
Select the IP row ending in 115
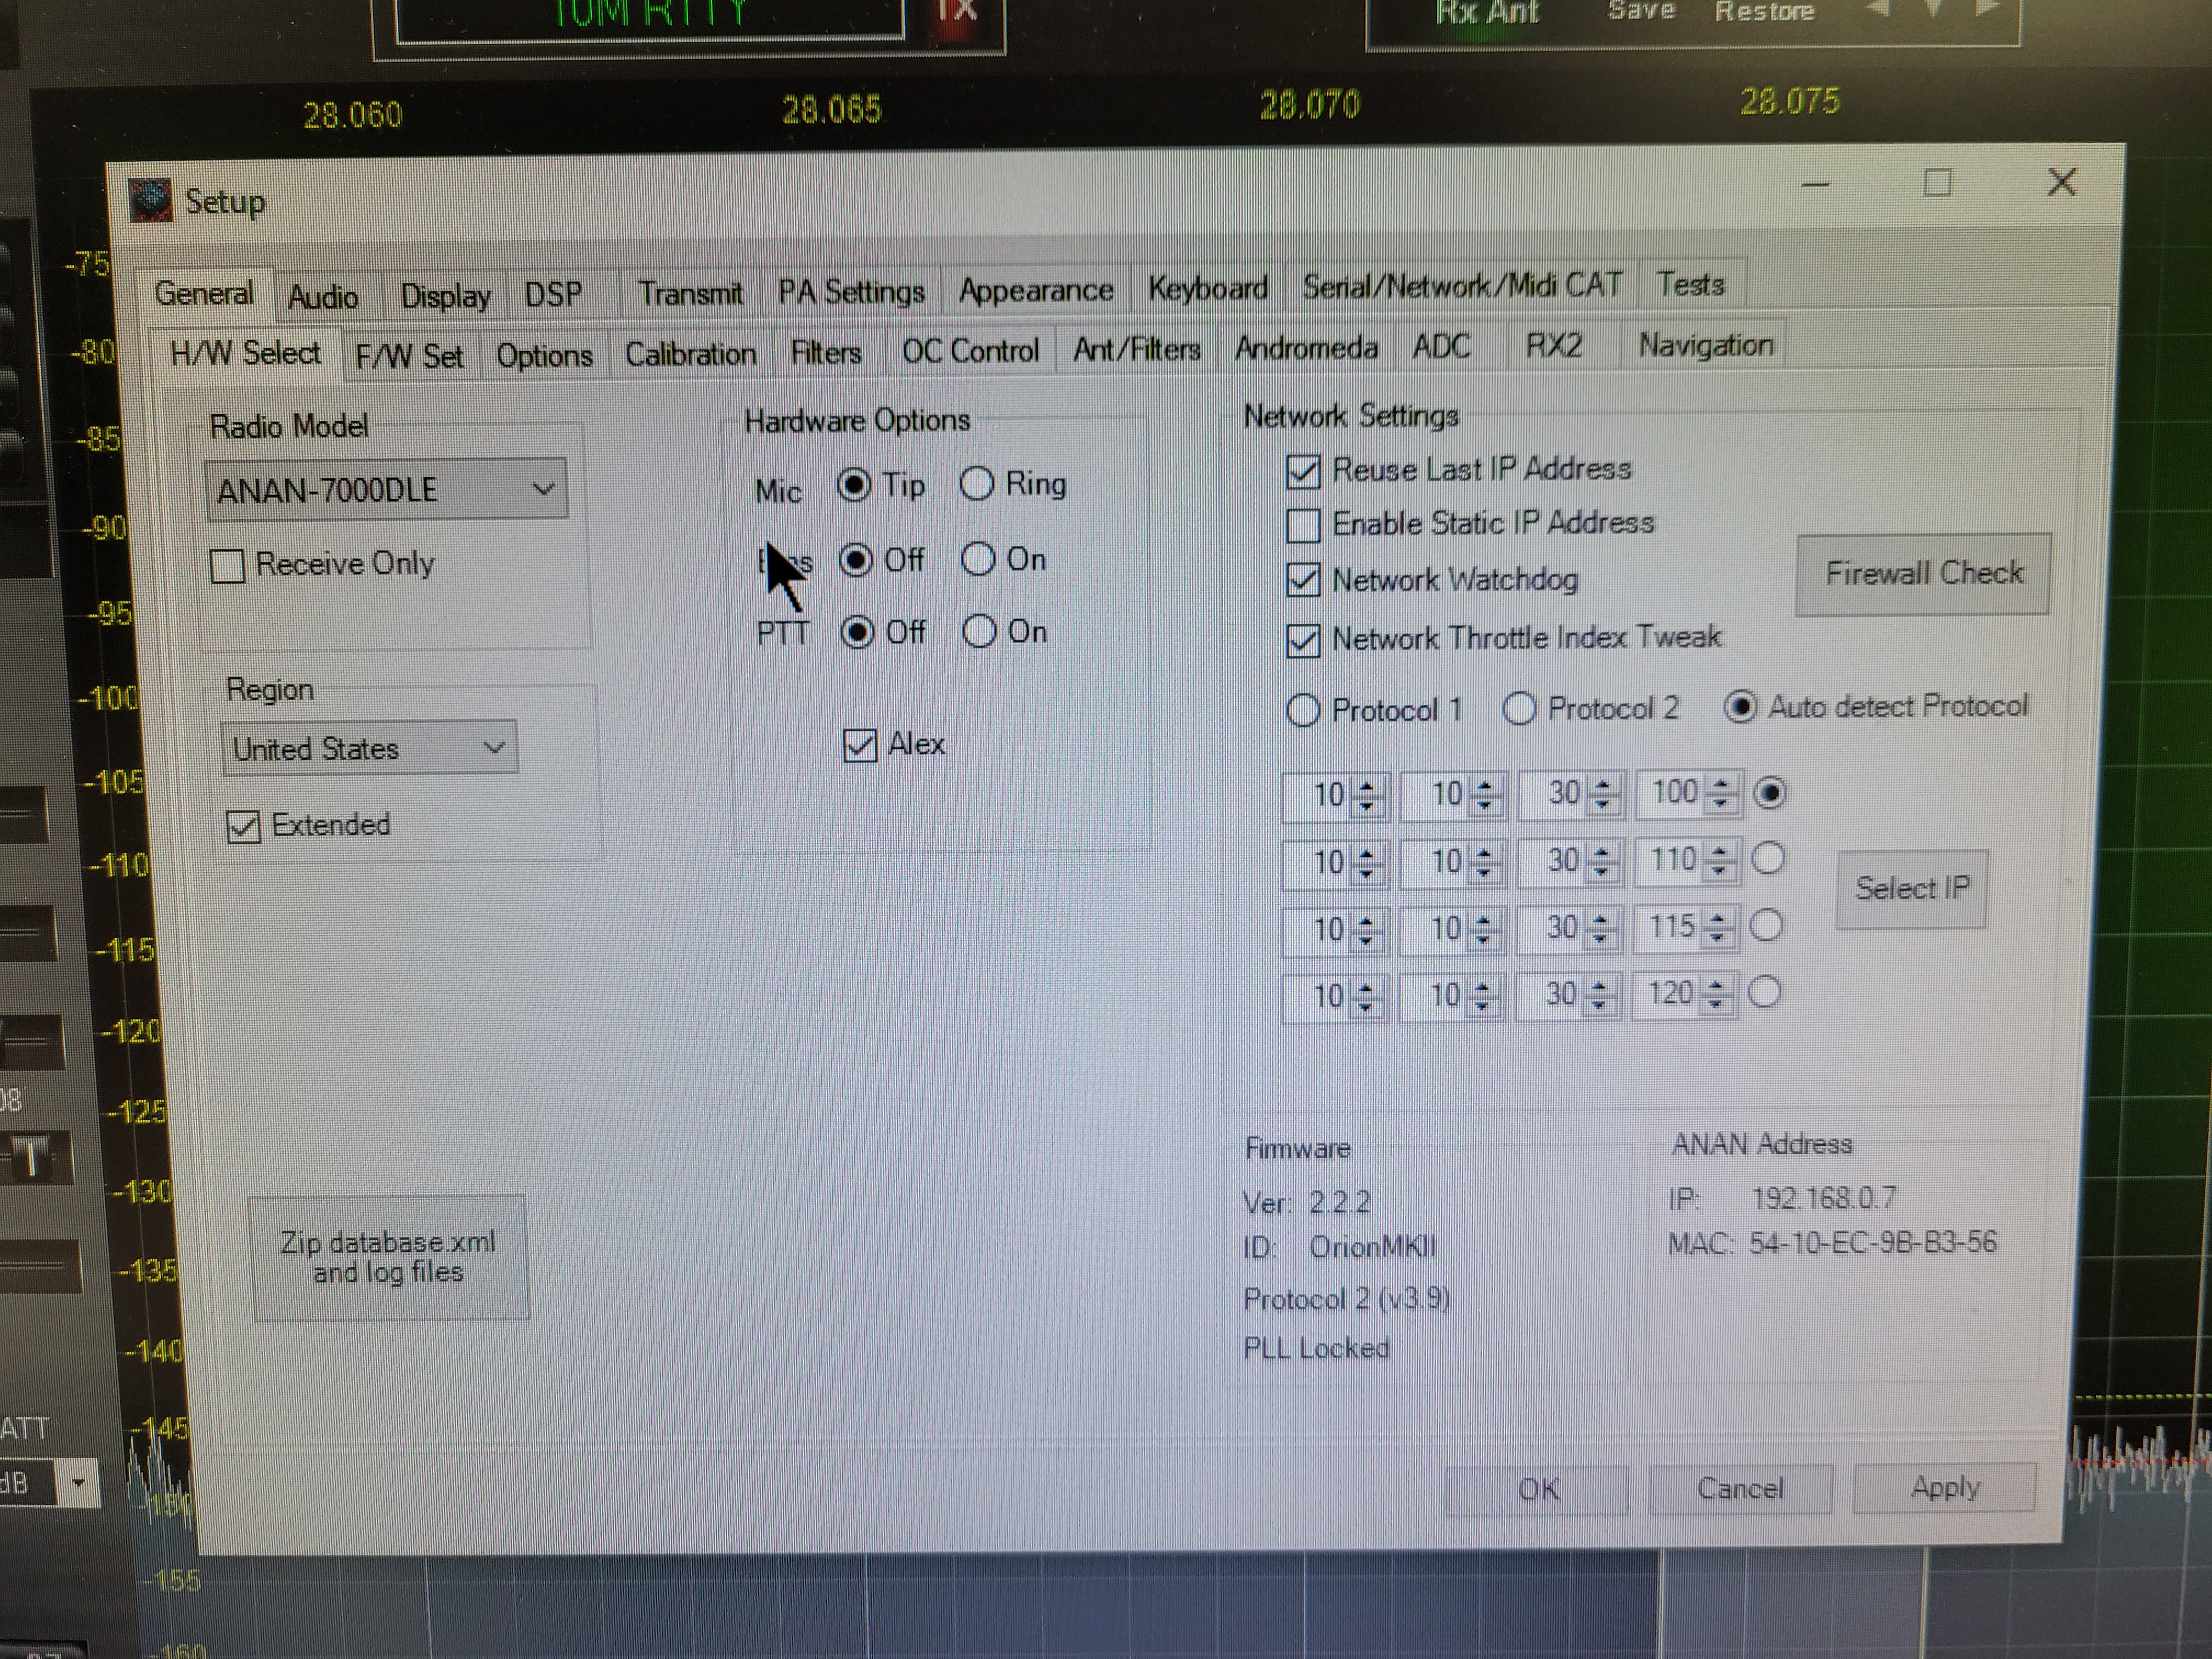click(x=1766, y=926)
